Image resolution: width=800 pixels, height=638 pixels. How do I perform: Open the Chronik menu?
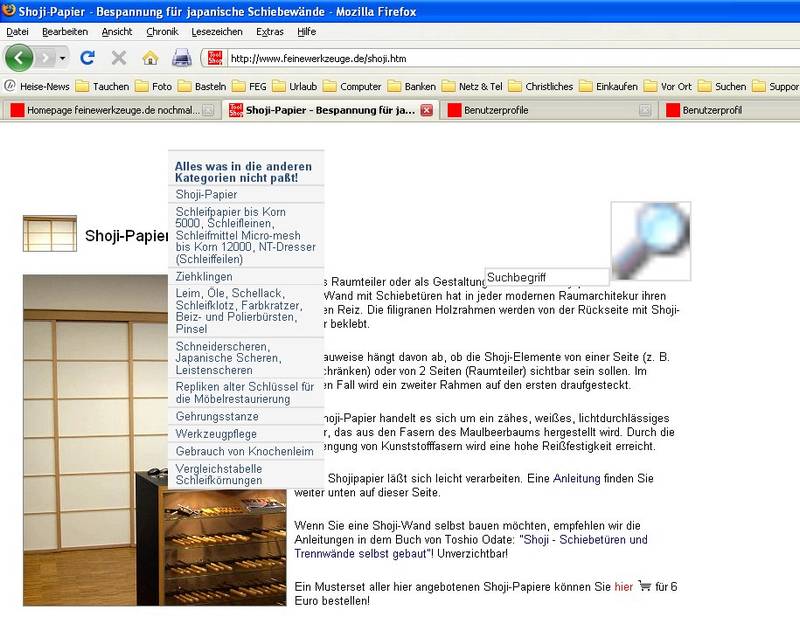tap(162, 32)
